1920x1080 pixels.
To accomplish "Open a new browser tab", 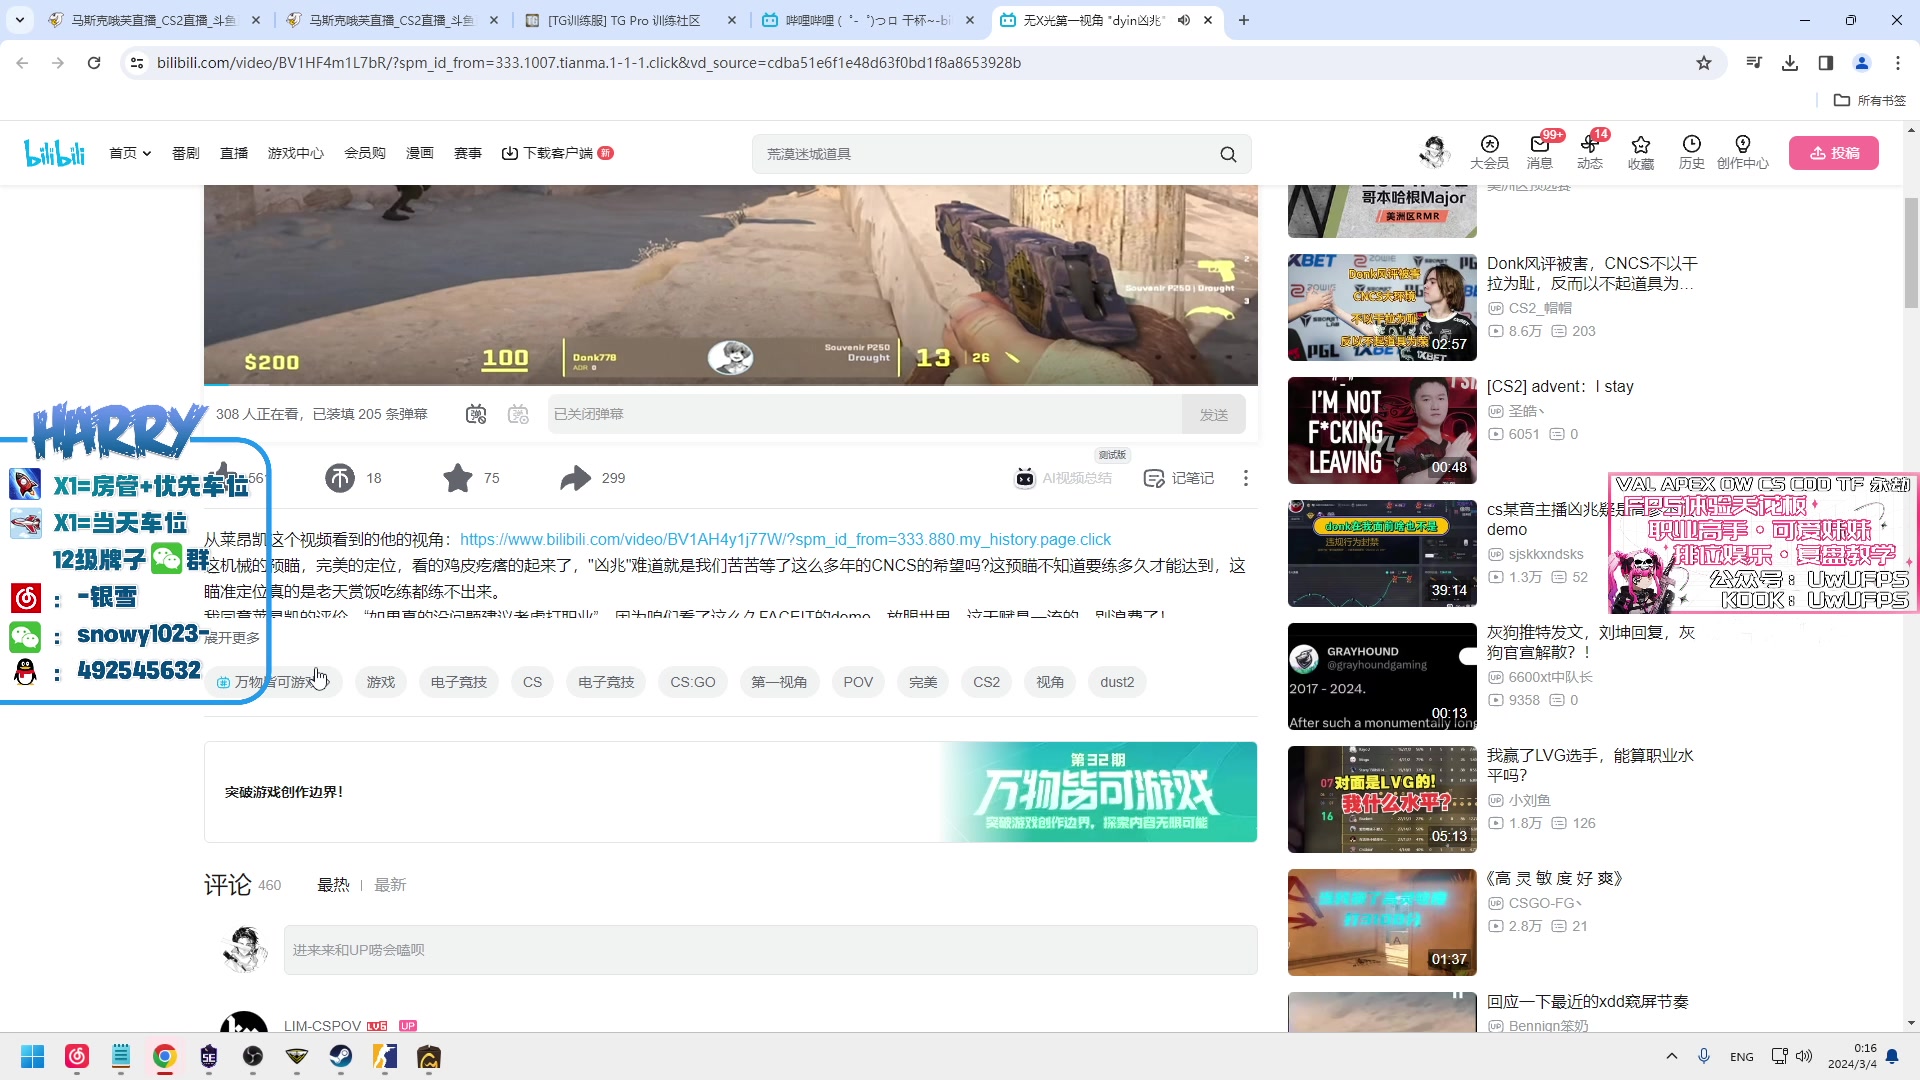I will coord(1244,20).
